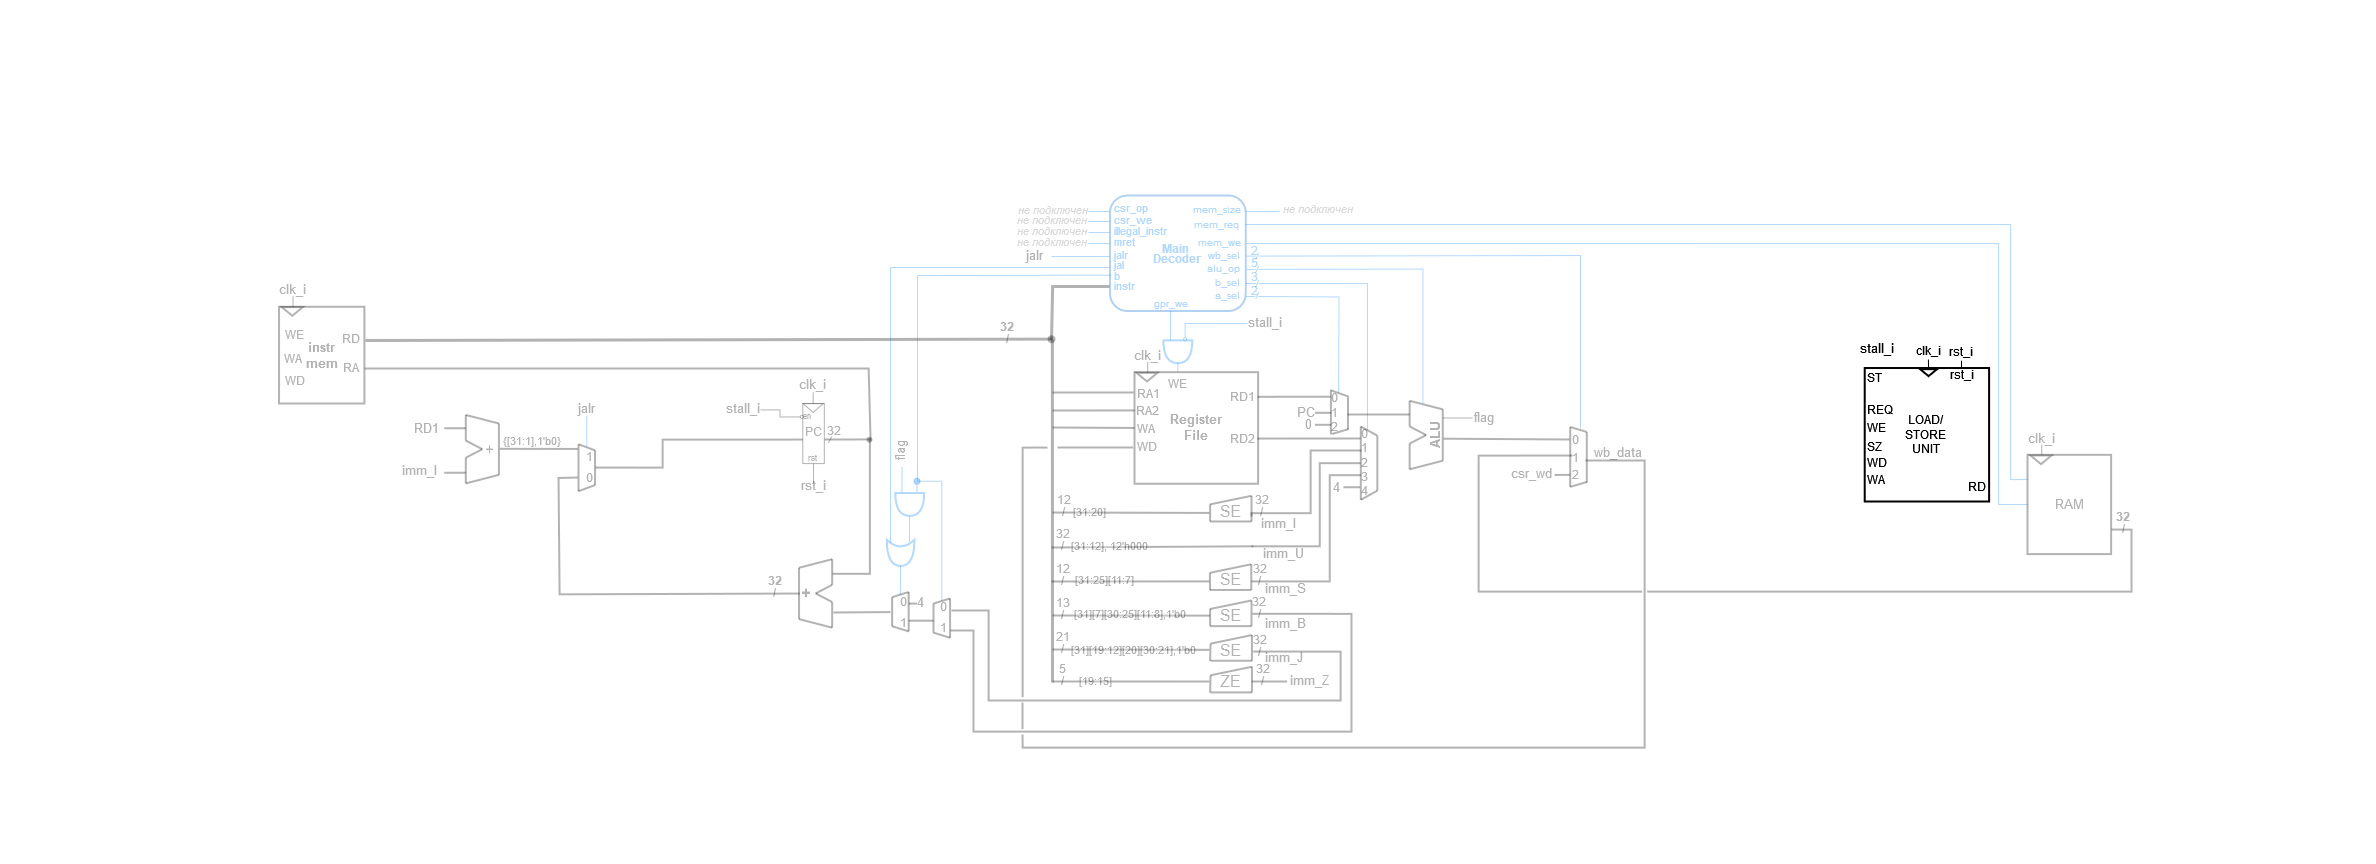2376x864 pixels.
Task: Select the RAM block
Action: point(2069,504)
